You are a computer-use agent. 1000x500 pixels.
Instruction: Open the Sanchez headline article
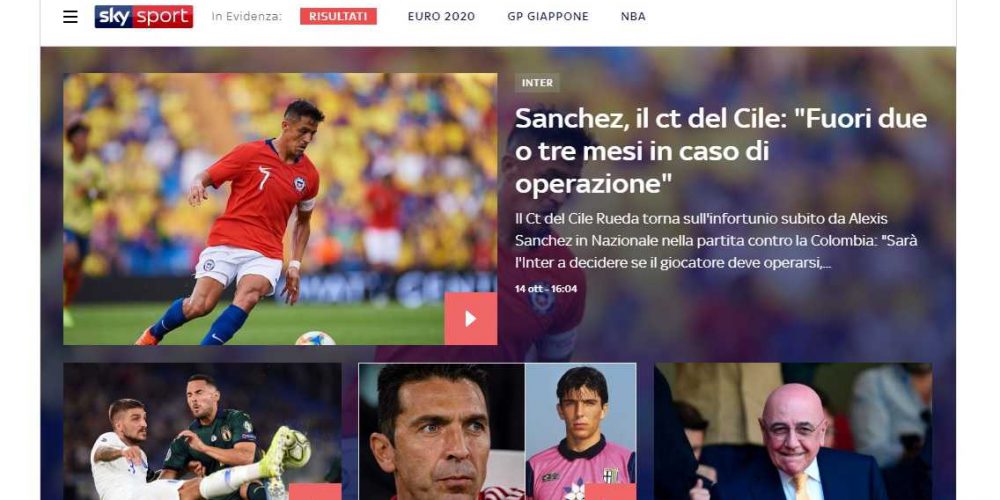click(x=721, y=152)
